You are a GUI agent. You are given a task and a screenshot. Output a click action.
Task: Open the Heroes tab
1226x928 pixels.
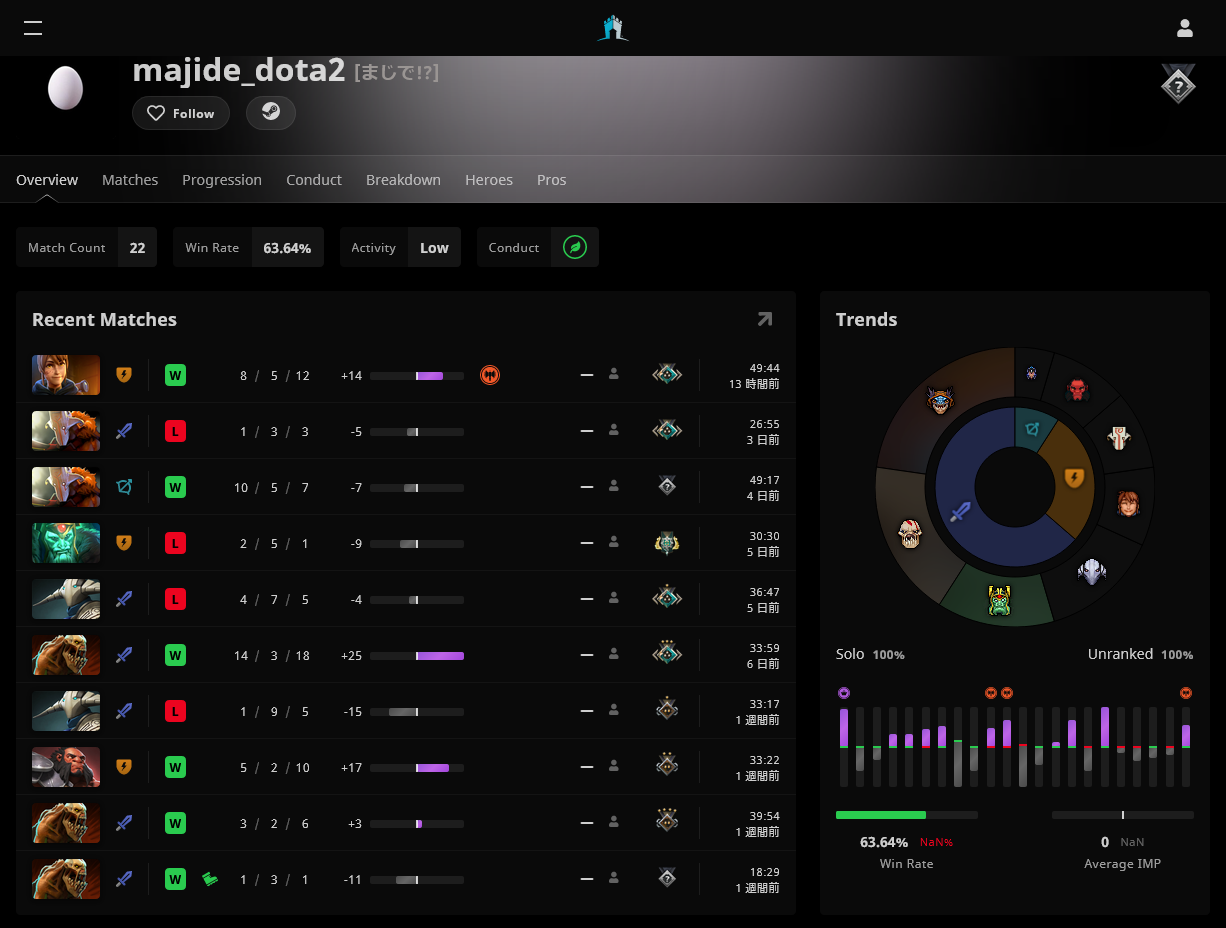[489, 180]
